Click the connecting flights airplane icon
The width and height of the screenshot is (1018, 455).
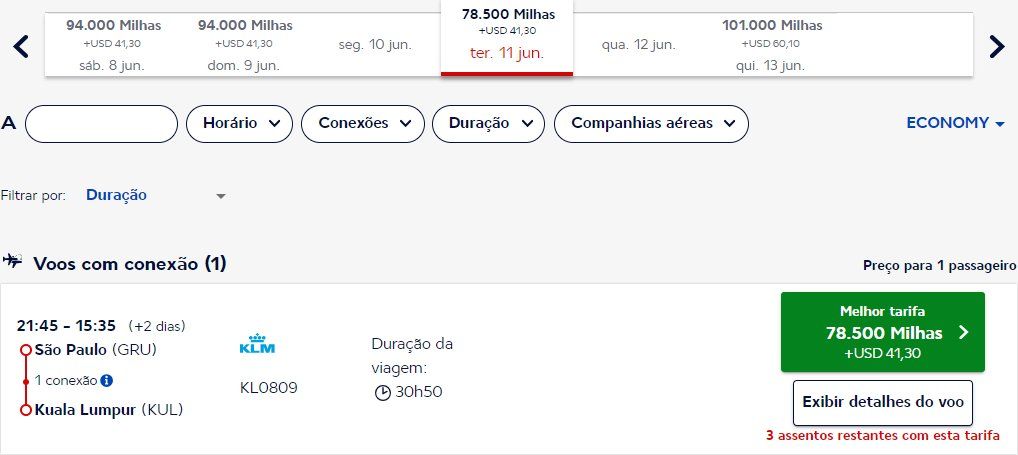click(13, 263)
